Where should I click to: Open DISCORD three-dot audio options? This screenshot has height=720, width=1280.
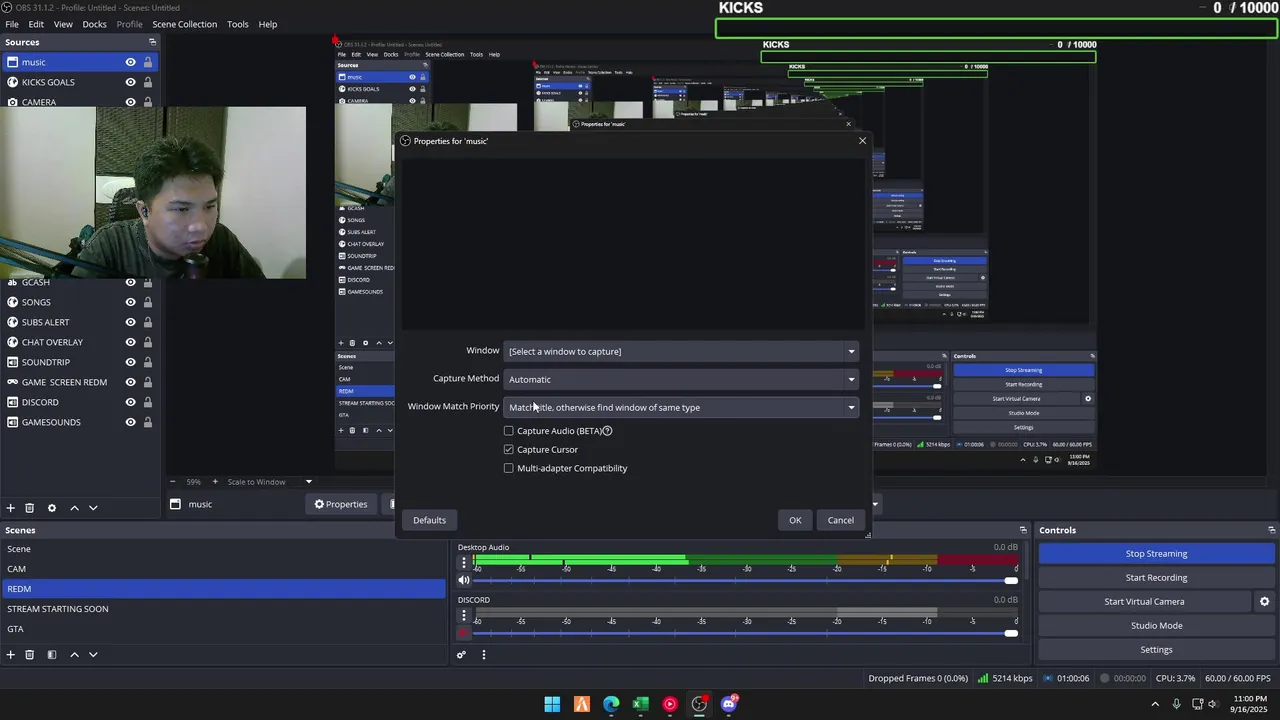[x=464, y=616]
